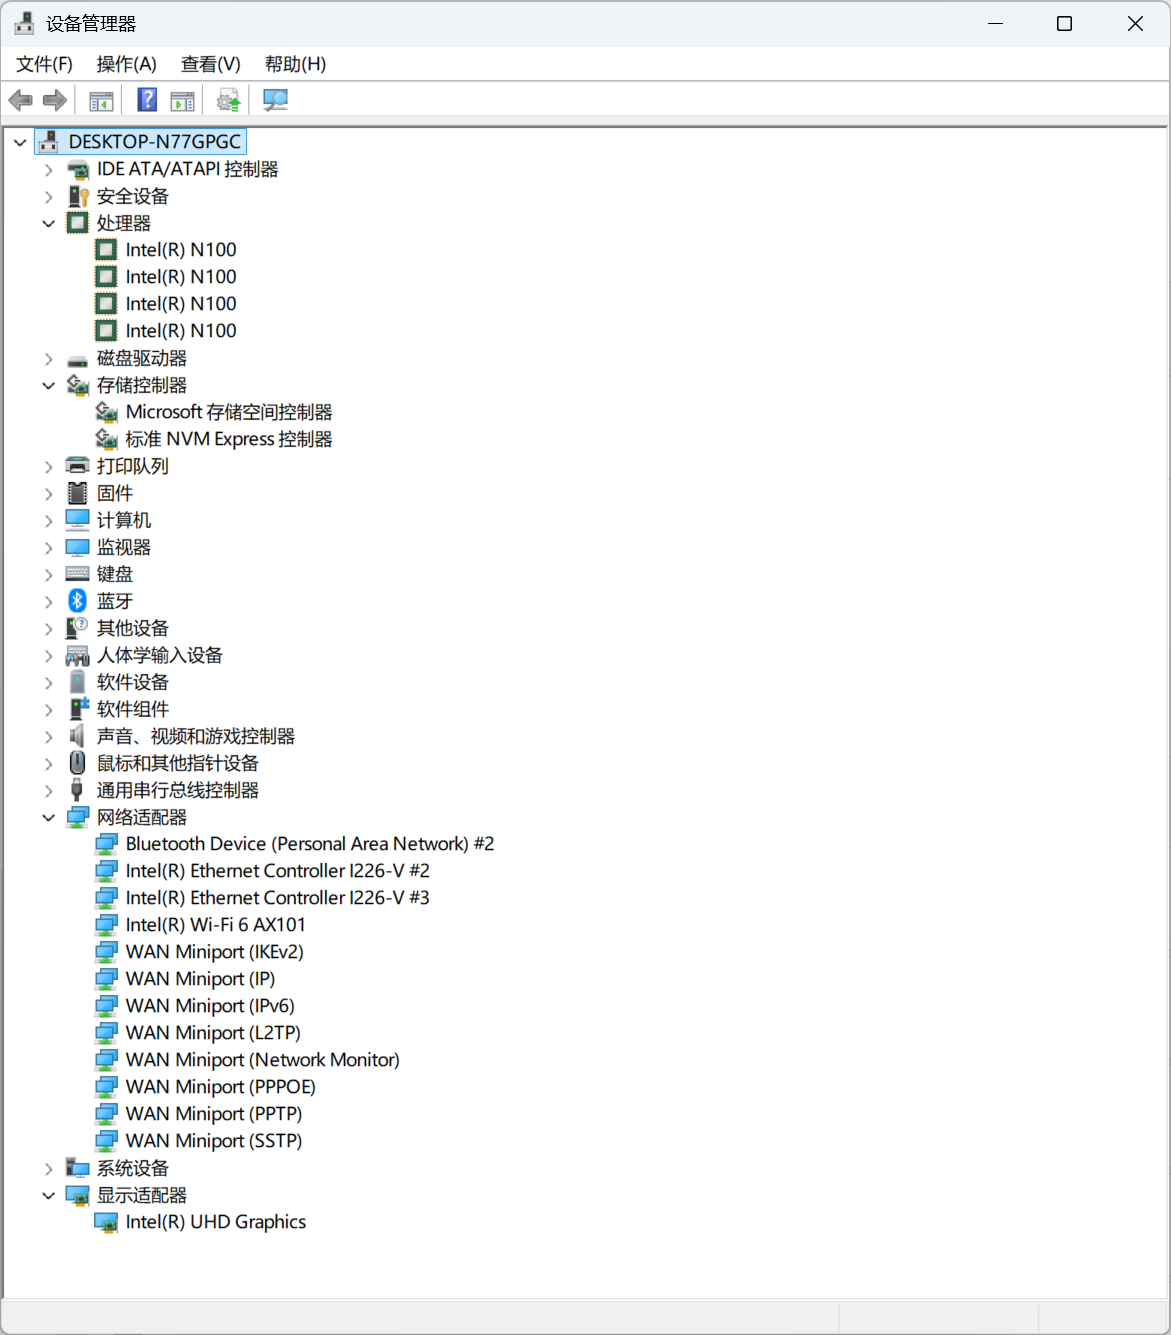Select Microsoft 存储空间控制器
The width and height of the screenshot is (1171, 1335).
pos(228,412)
